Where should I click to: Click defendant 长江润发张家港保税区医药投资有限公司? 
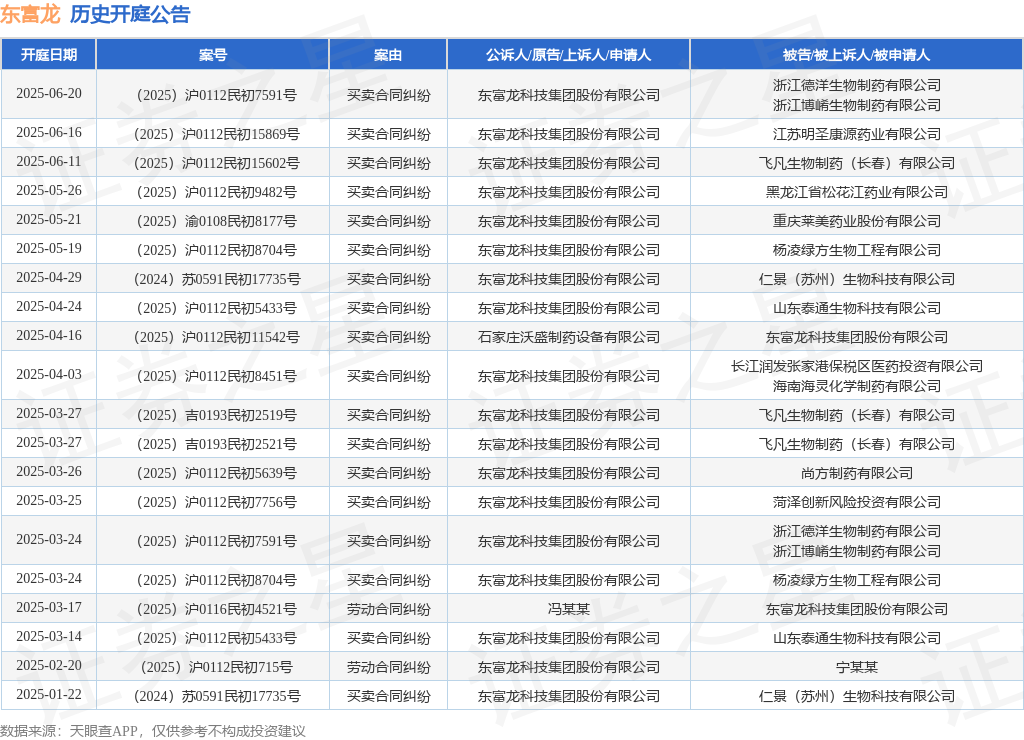click(857, 366)
